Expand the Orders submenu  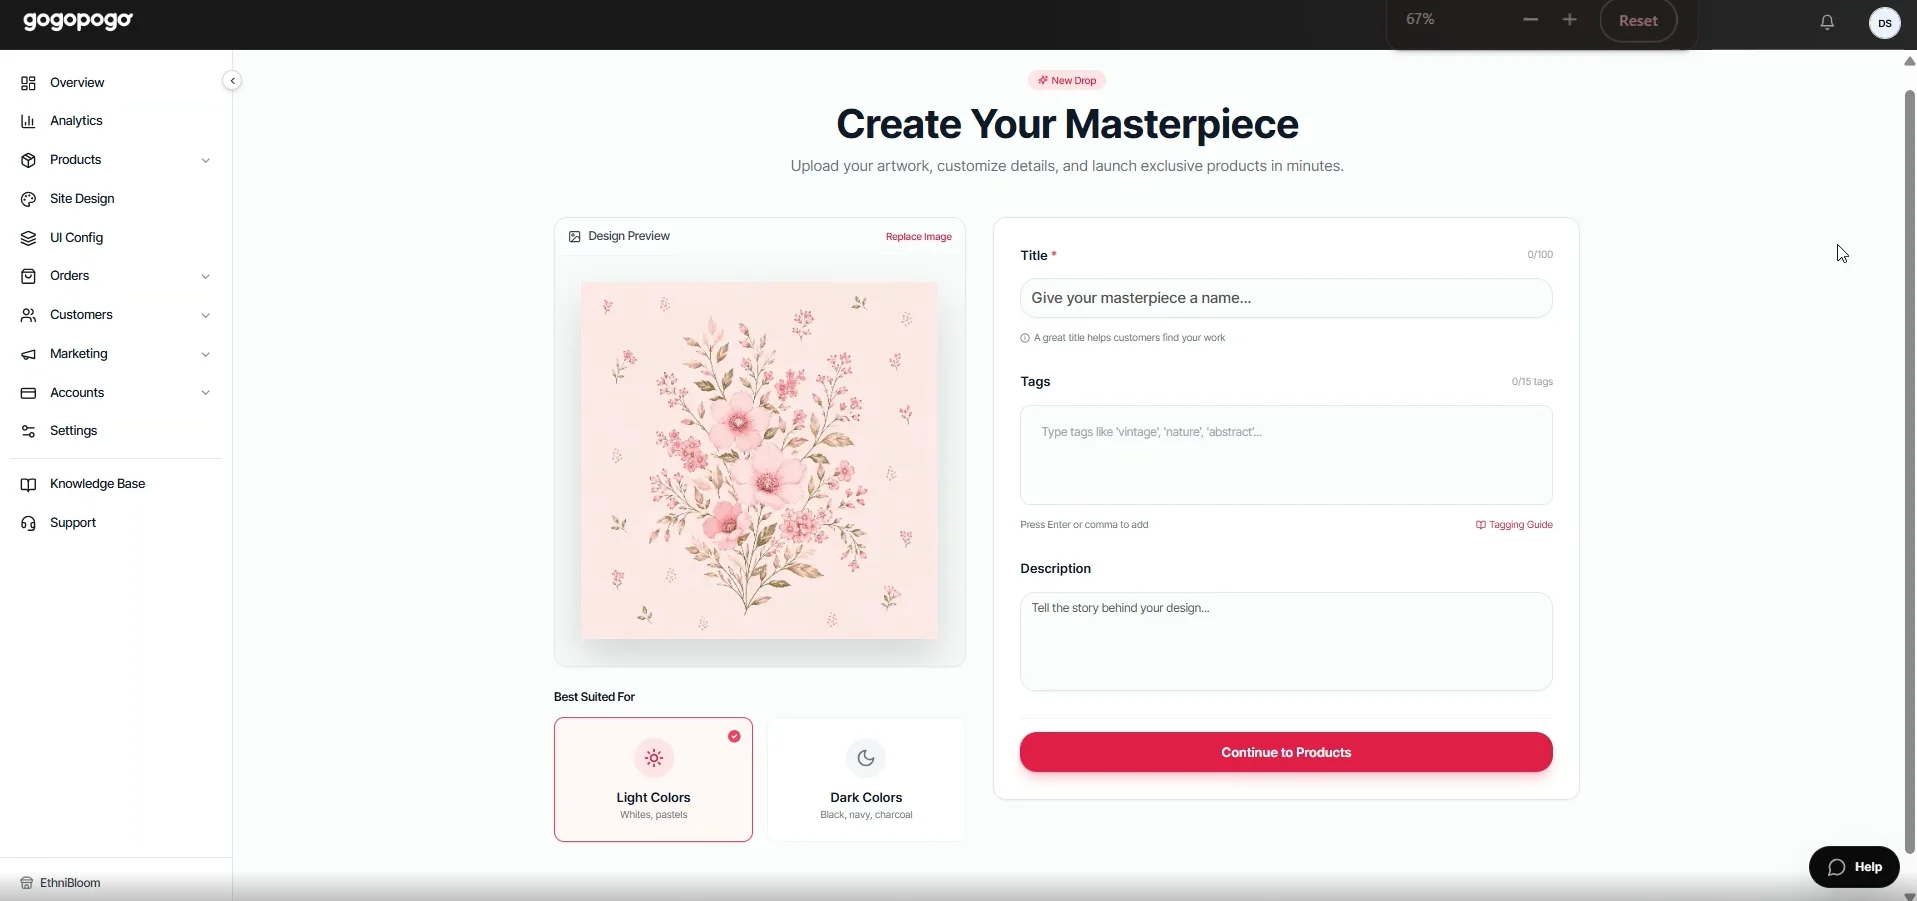pyautogui.click(x=205, y=276)
